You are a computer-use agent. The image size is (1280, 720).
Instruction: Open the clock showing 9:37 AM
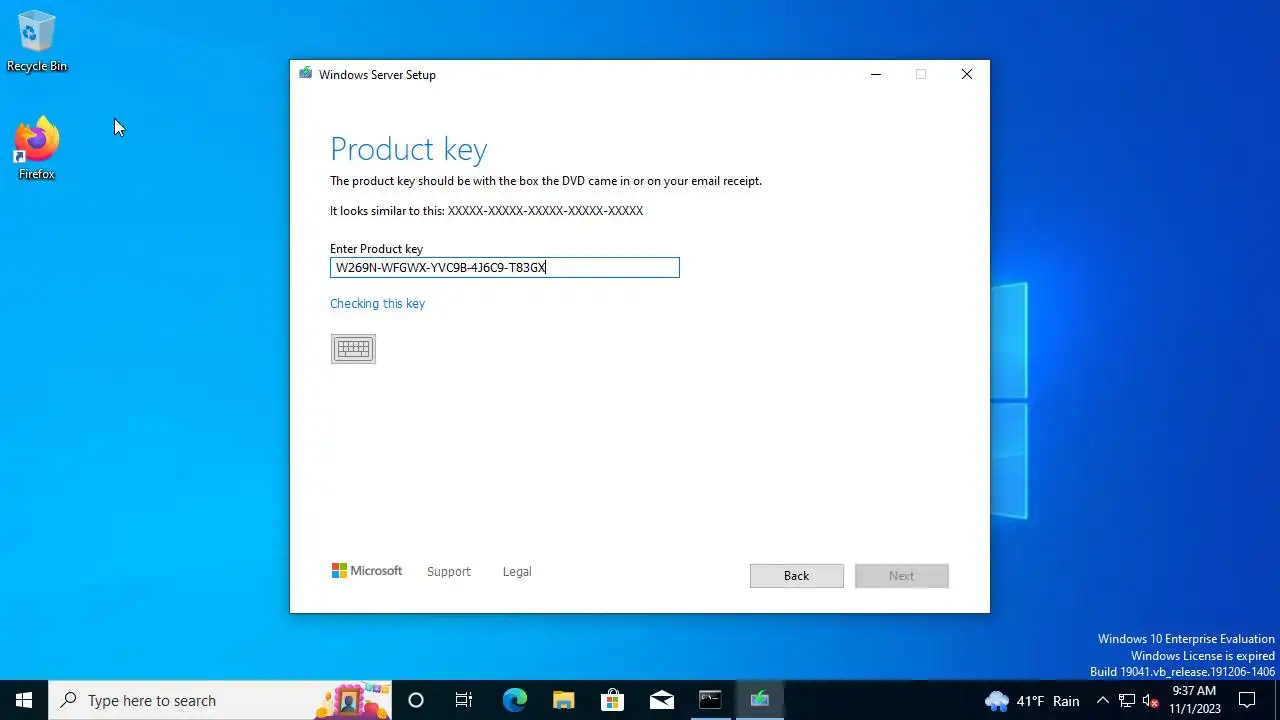[1195, 700]
